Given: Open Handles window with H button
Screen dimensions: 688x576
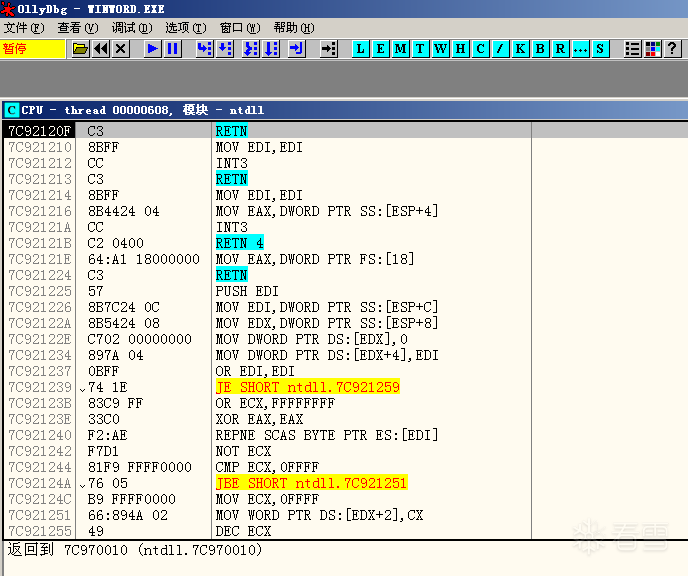Looking at the screenshot, I should (460, 49).
